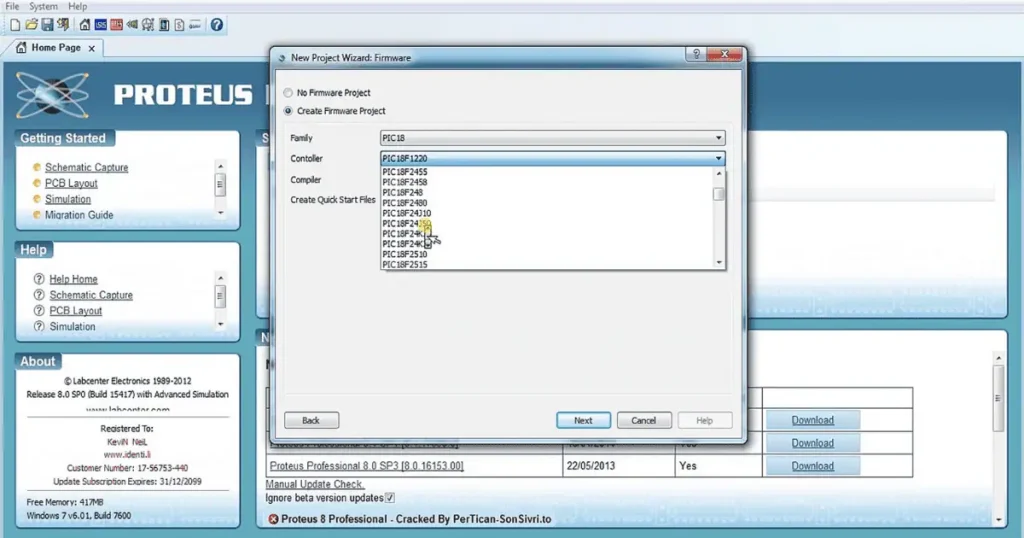The height and width of the screenshot is (538, 1024).
Task: Open ARES PCB Layout from toolbar
Action: point(116,25)
